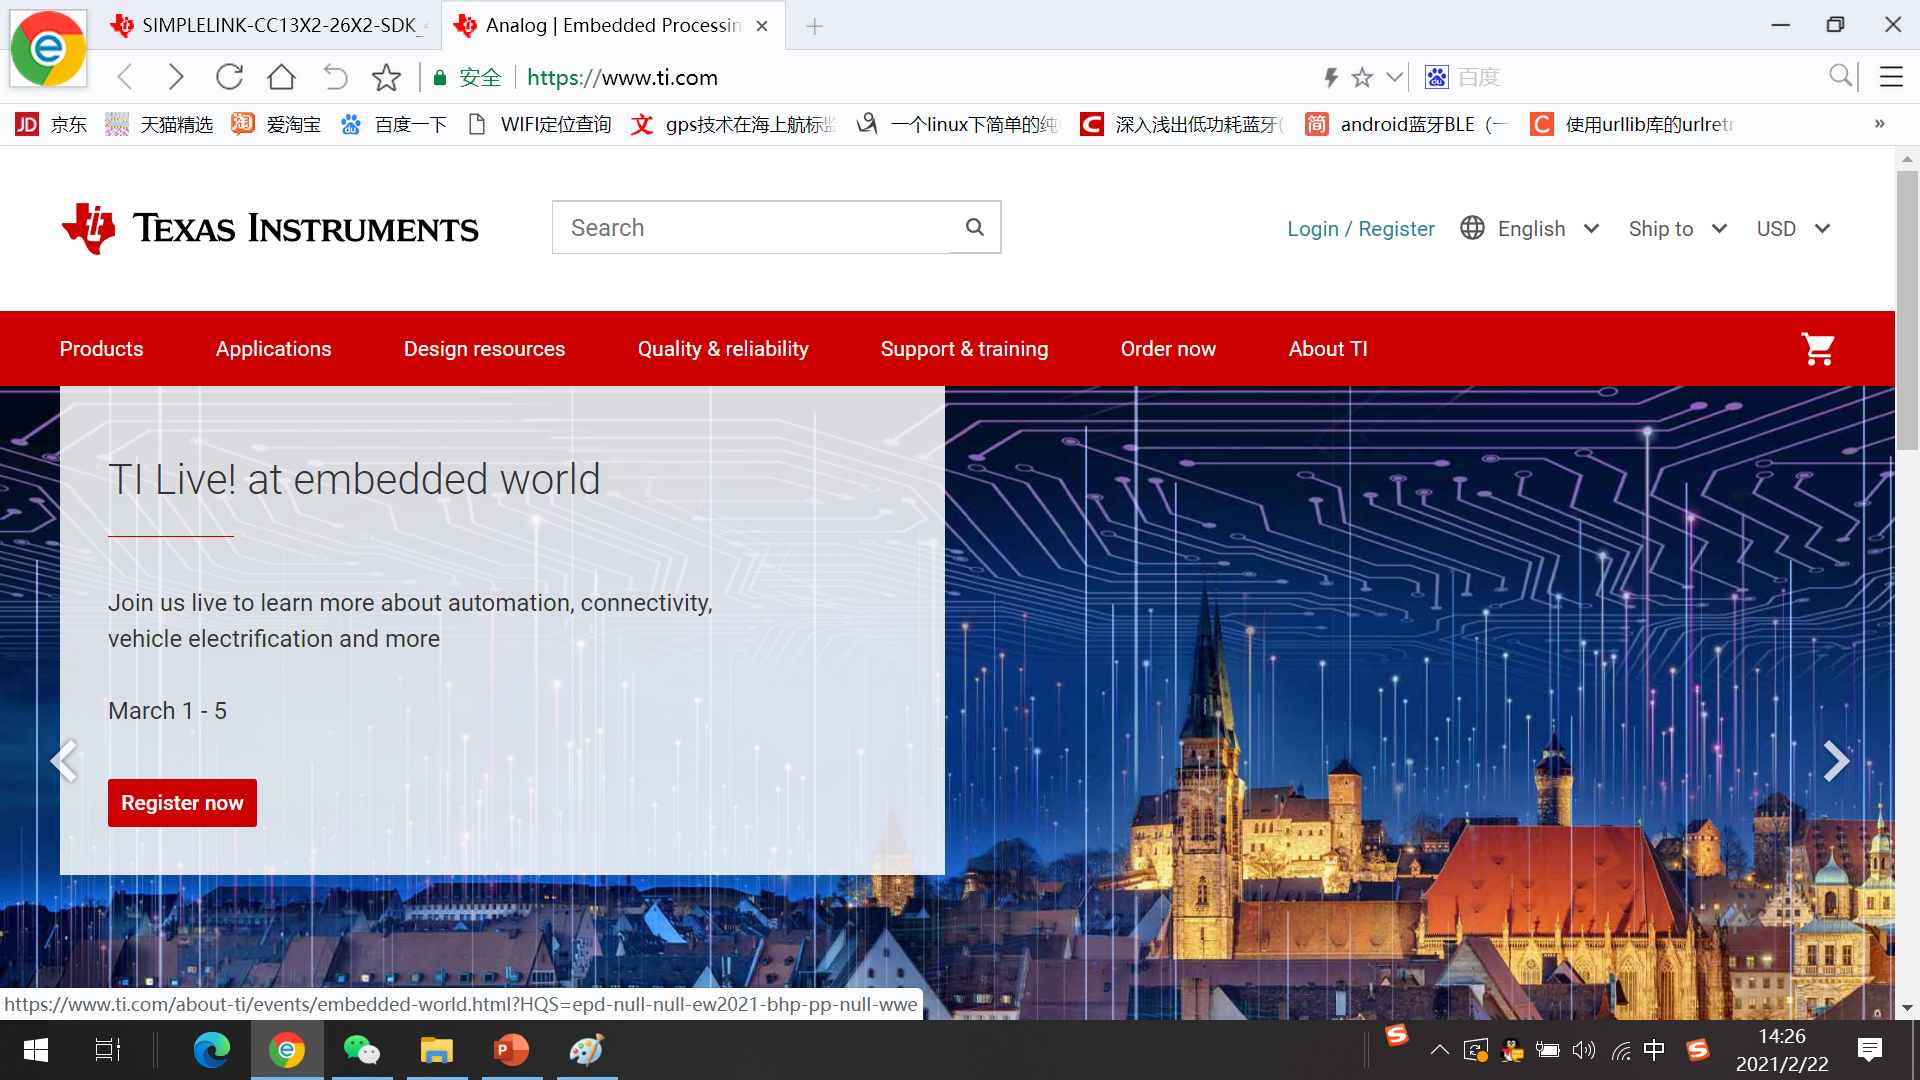Image resolution: width=1920 pixels, height=1080 pixels.
Task: Click into the TI Search field
Action: coord(750,228)
